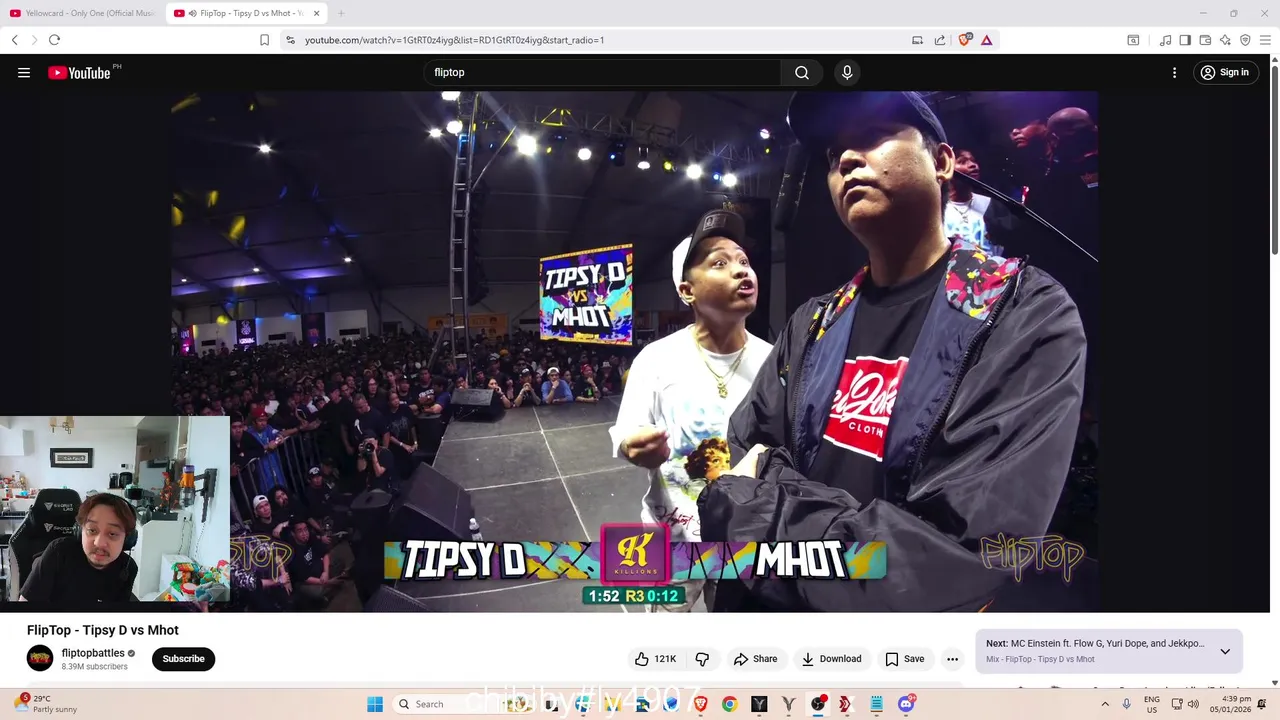This screenshot has height=720, width=1280.
Task: Open the YouTube hamburger guide menu
Action: [x=24, y=72]
